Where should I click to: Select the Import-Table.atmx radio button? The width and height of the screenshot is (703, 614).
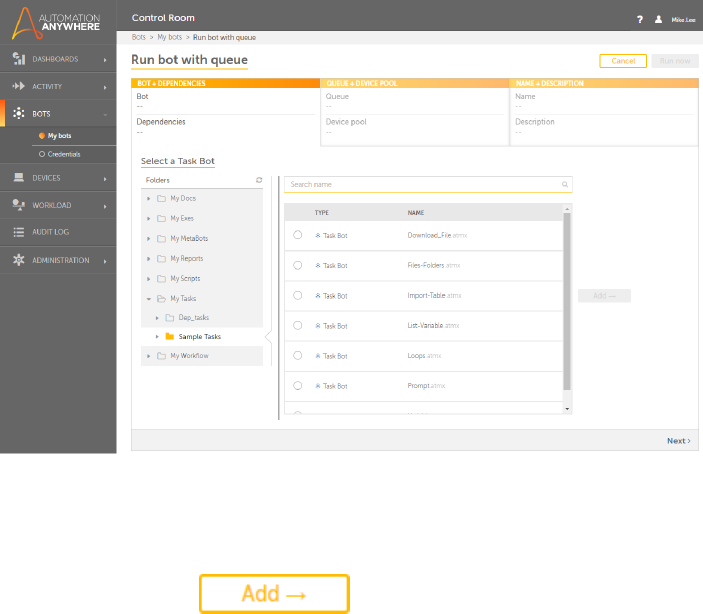pos(298,295)
